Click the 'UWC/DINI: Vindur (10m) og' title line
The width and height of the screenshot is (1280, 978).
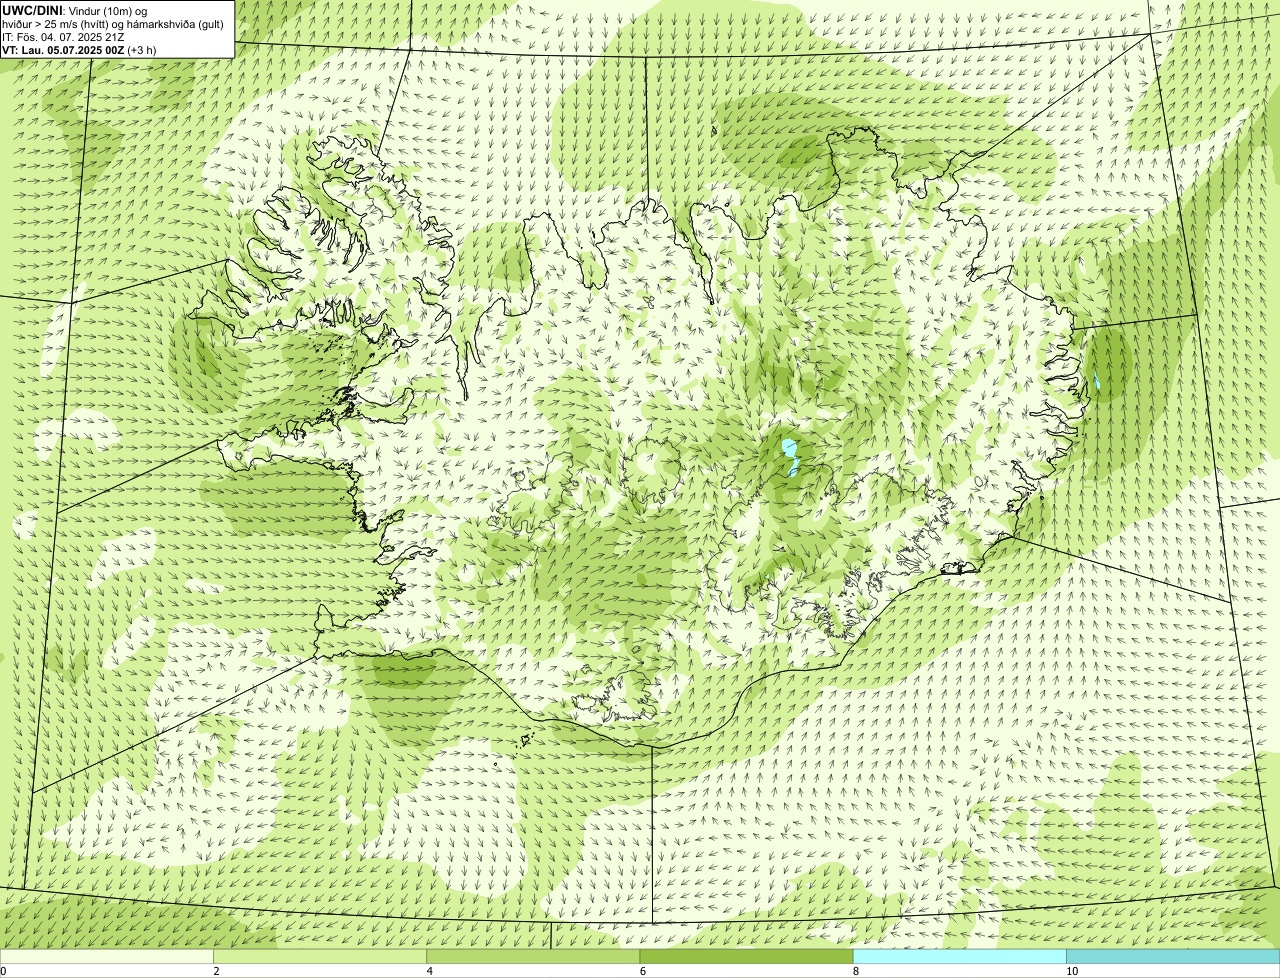click(x=75, y=11)
